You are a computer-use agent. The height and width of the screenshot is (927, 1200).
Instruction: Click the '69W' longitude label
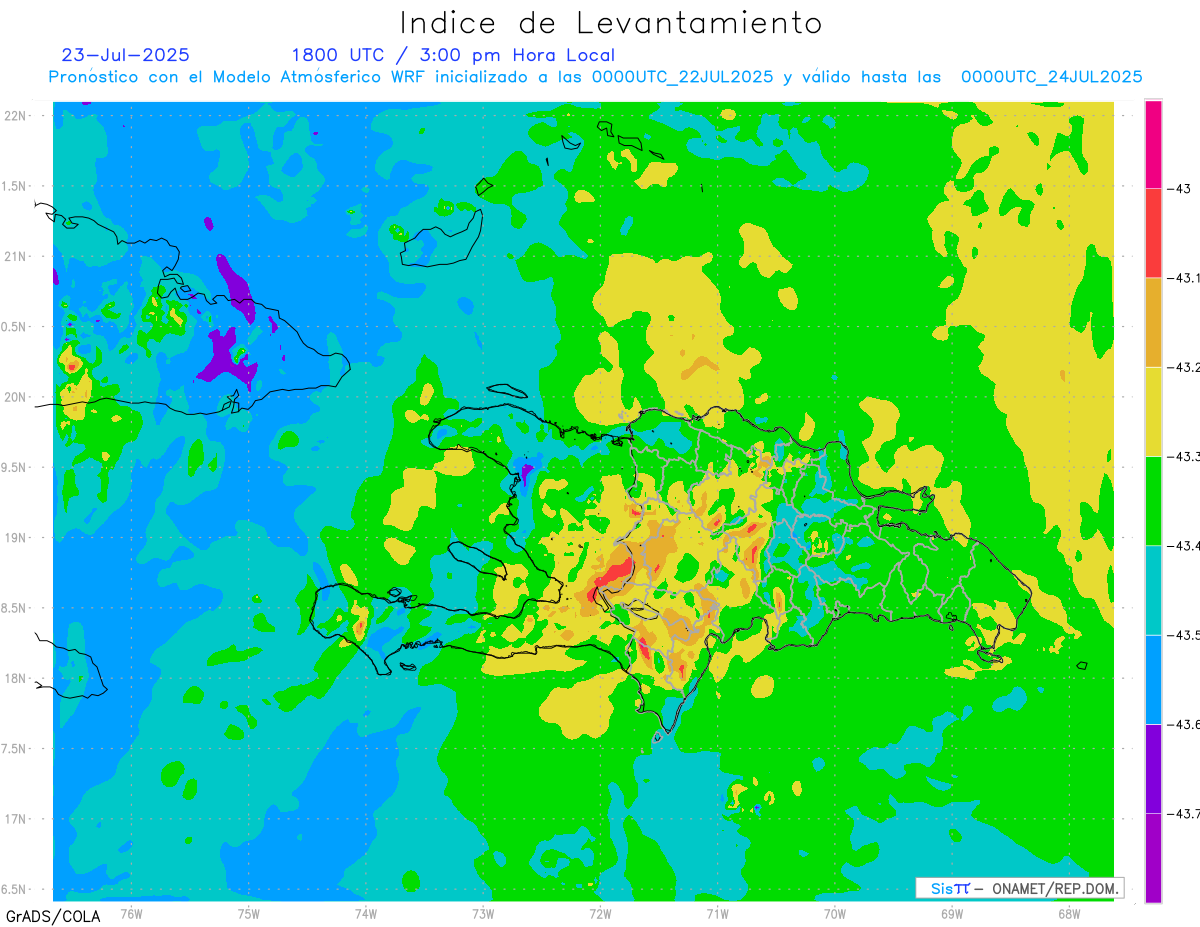(x=951, y=913)
